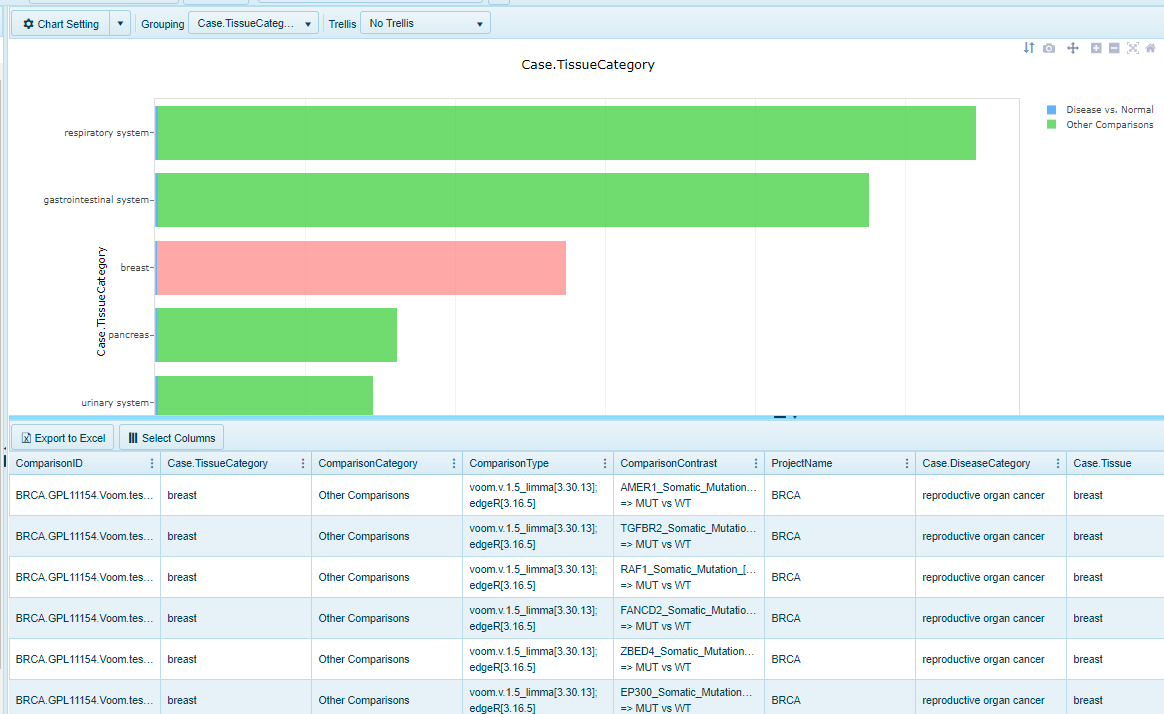
Task: Activate the pan tool icon
Action: click(x=1072, y=48)
